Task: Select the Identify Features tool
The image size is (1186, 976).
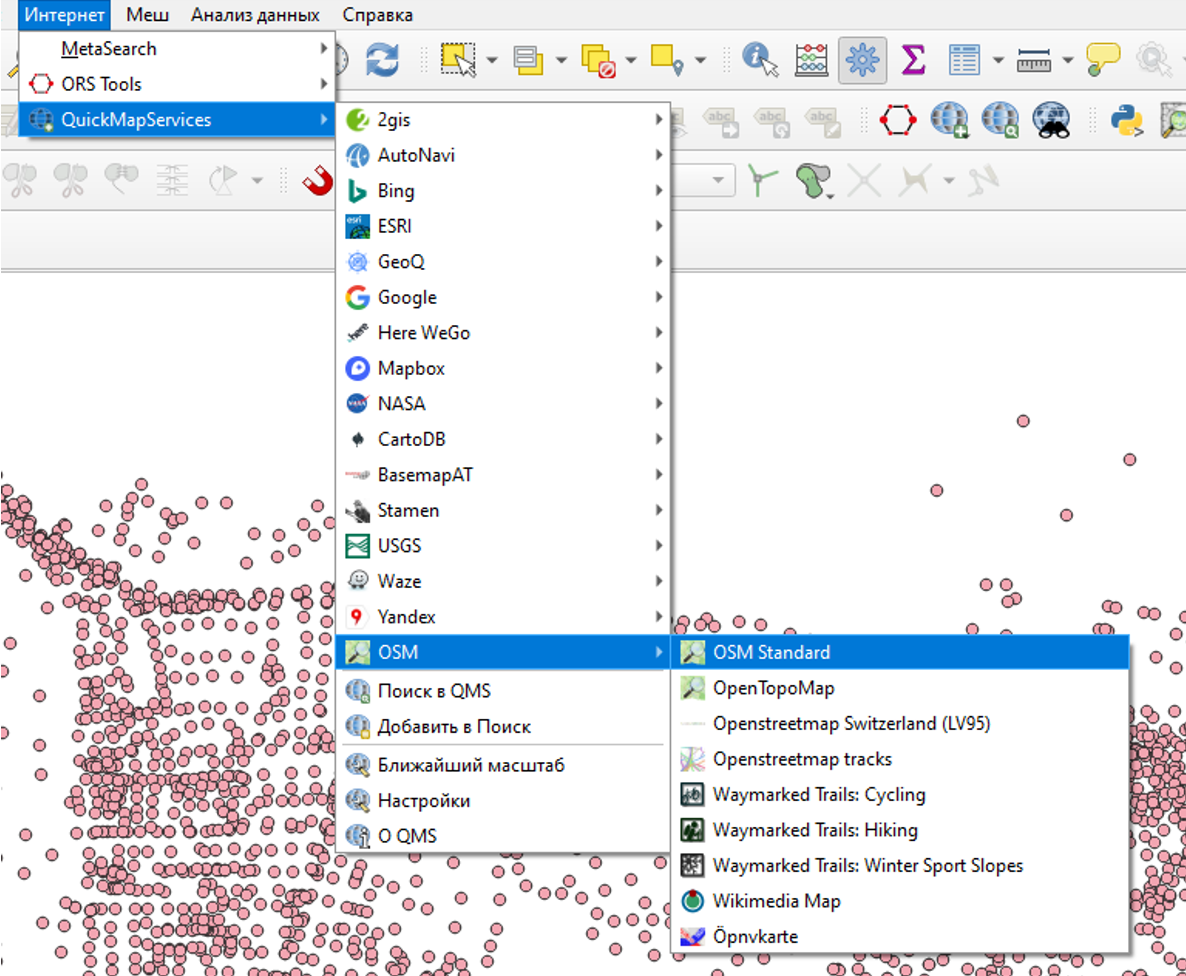Action: tap(762, 60)
